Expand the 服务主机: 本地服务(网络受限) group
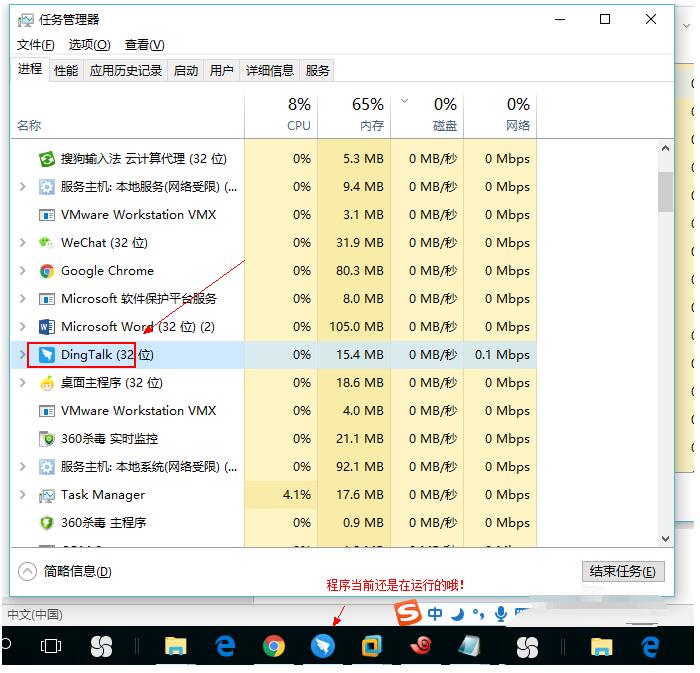Screen dimensions: 700x673 click(x=22, y=187)
